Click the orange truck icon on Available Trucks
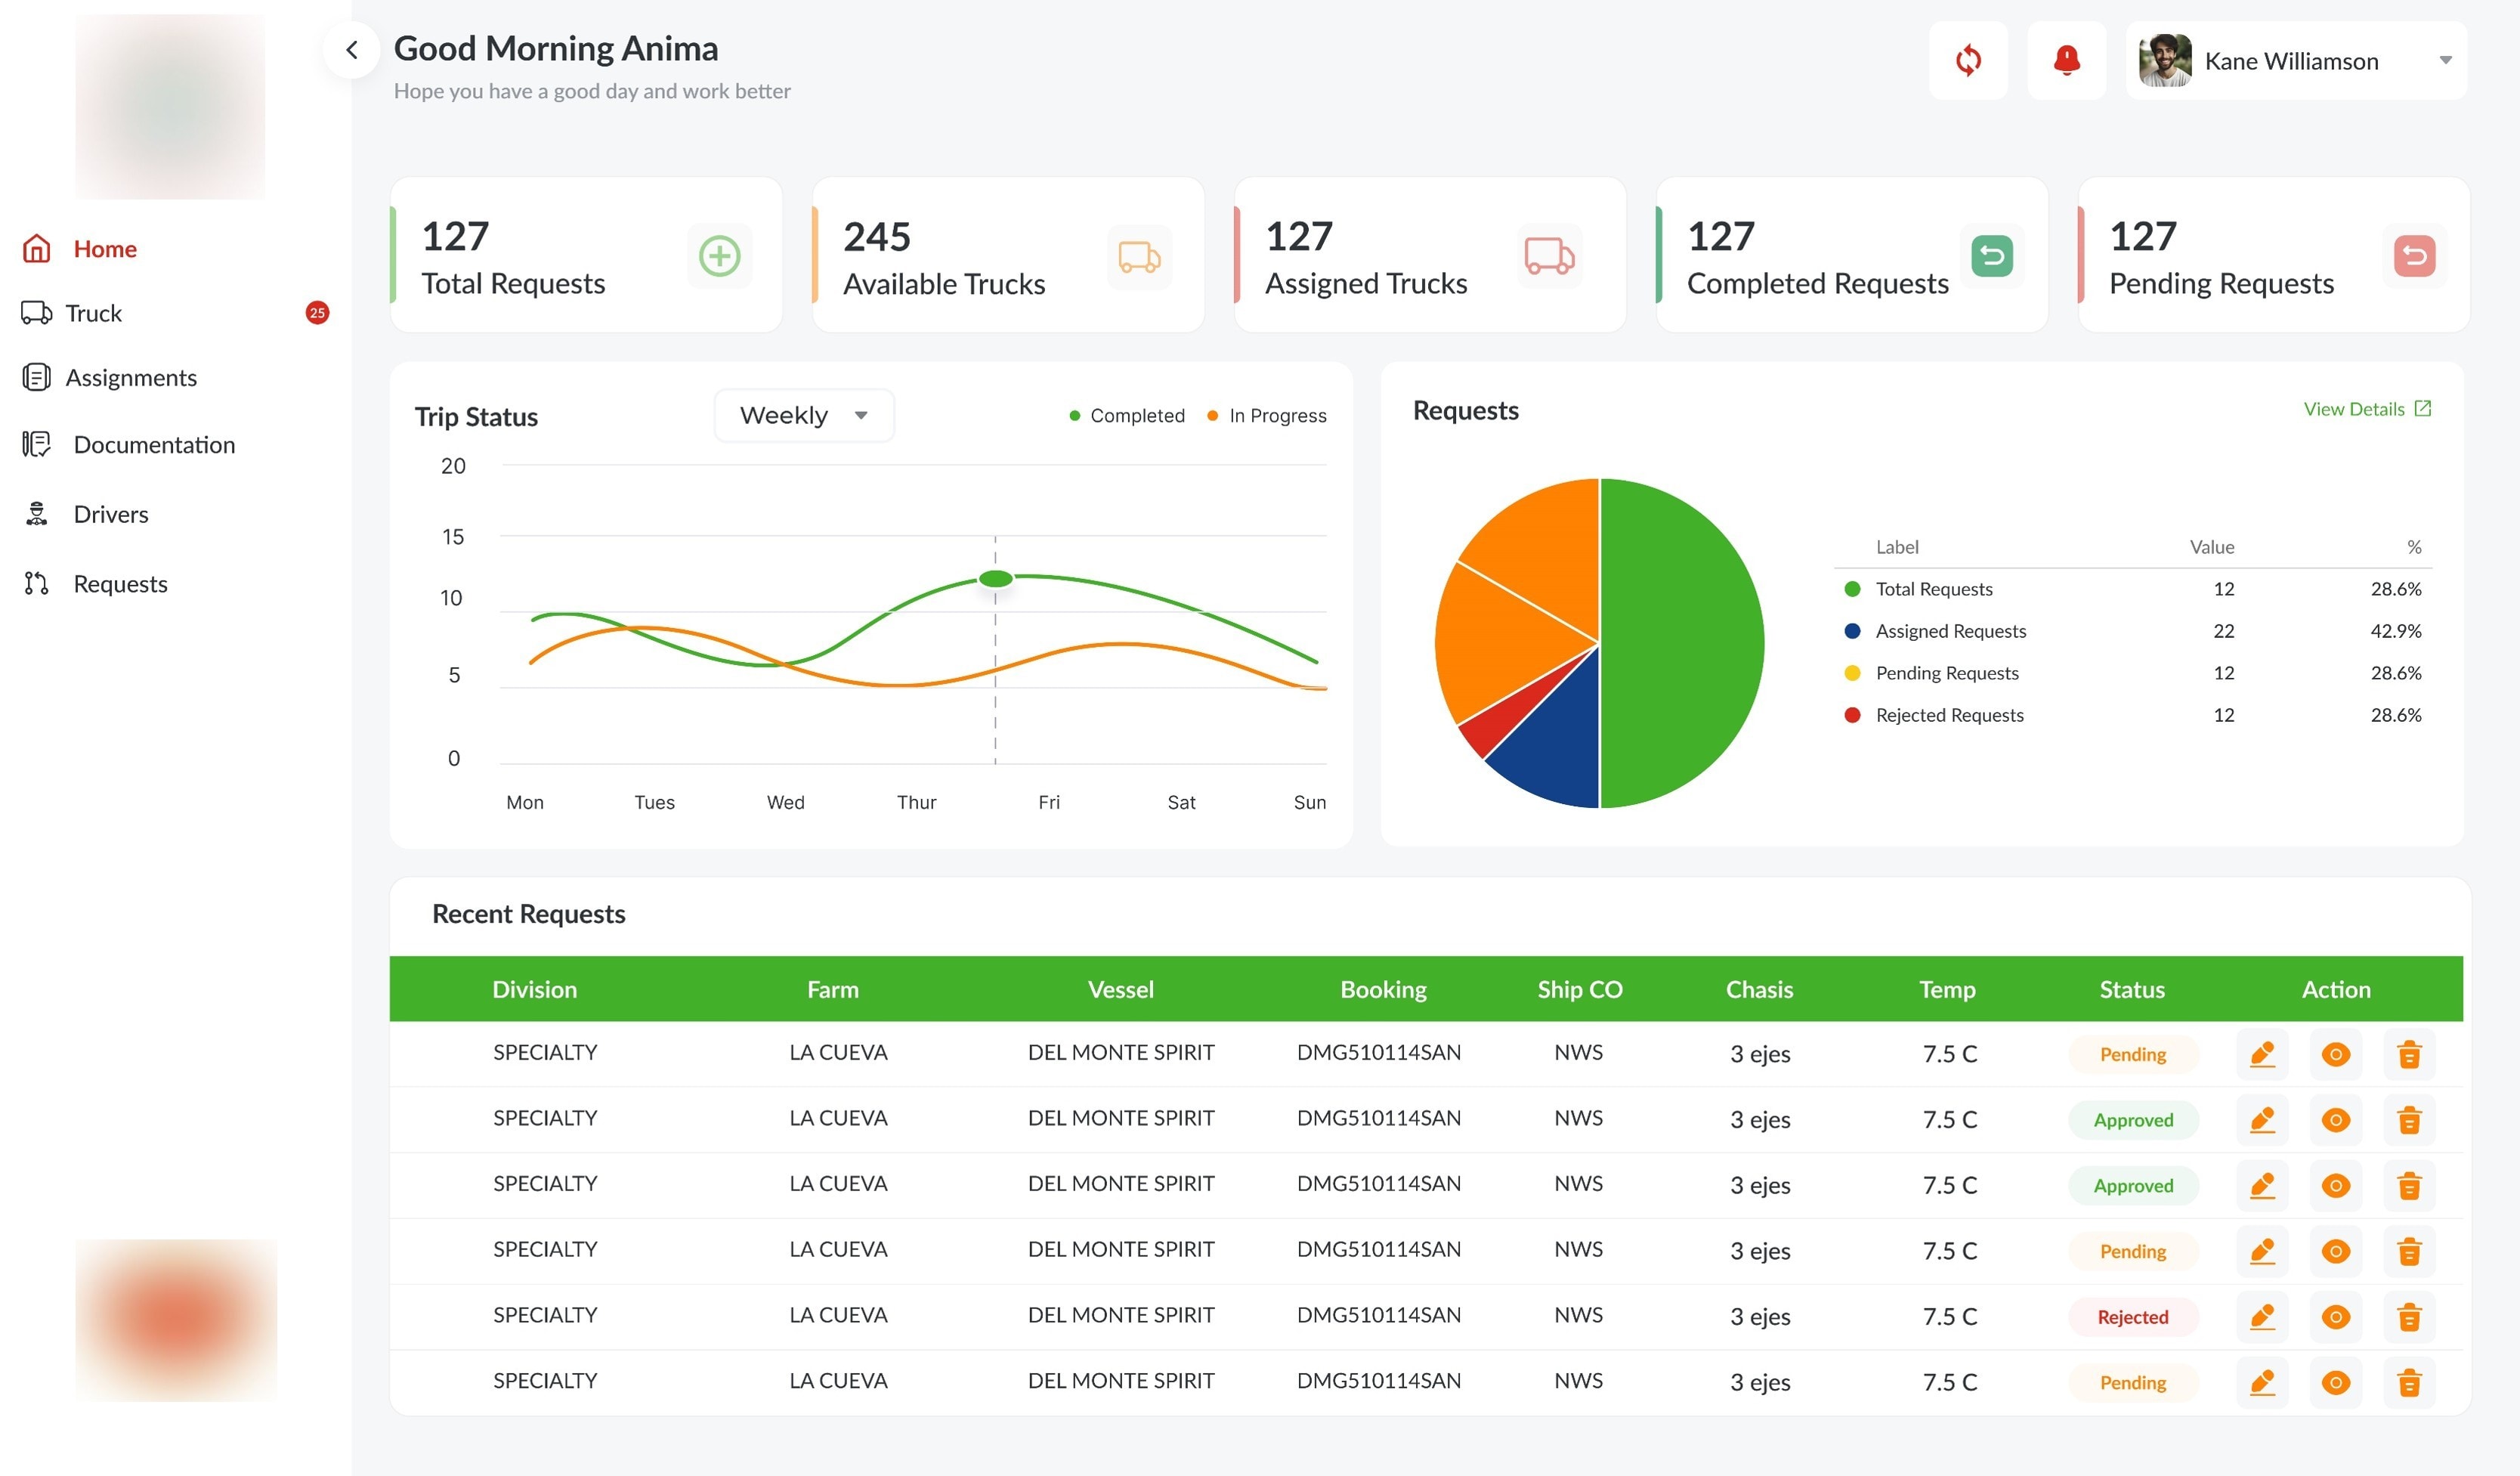 point(1139,257)
